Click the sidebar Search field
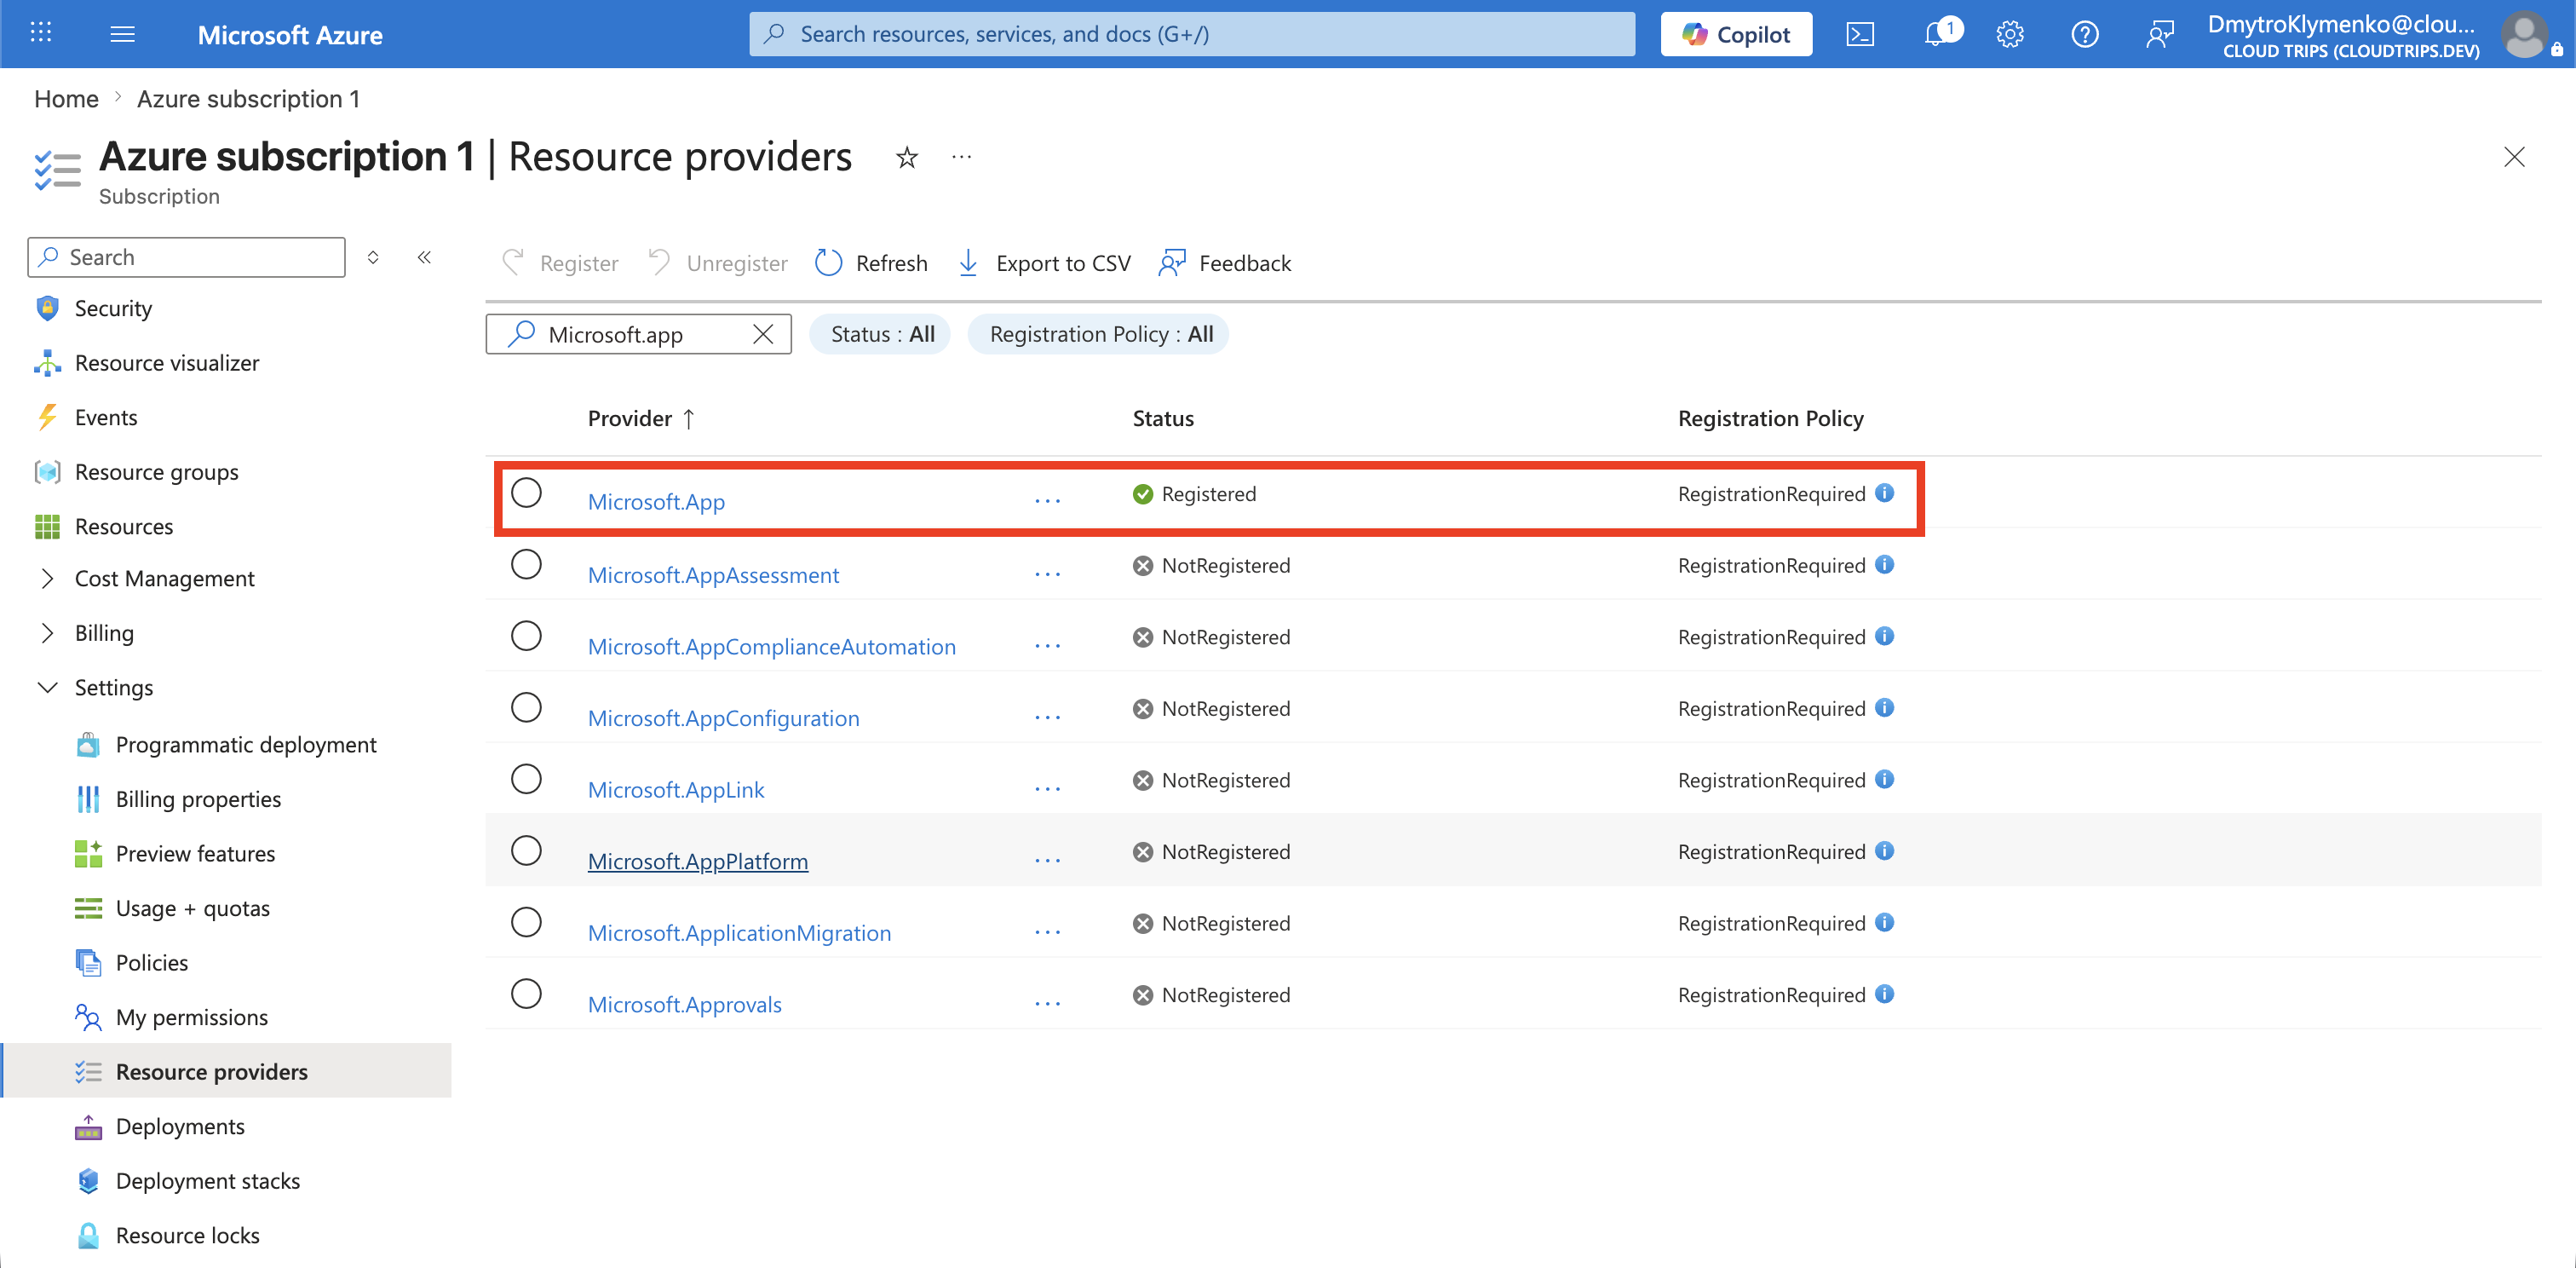Viewport: 2576px width, 1268px height. (187, 257)
